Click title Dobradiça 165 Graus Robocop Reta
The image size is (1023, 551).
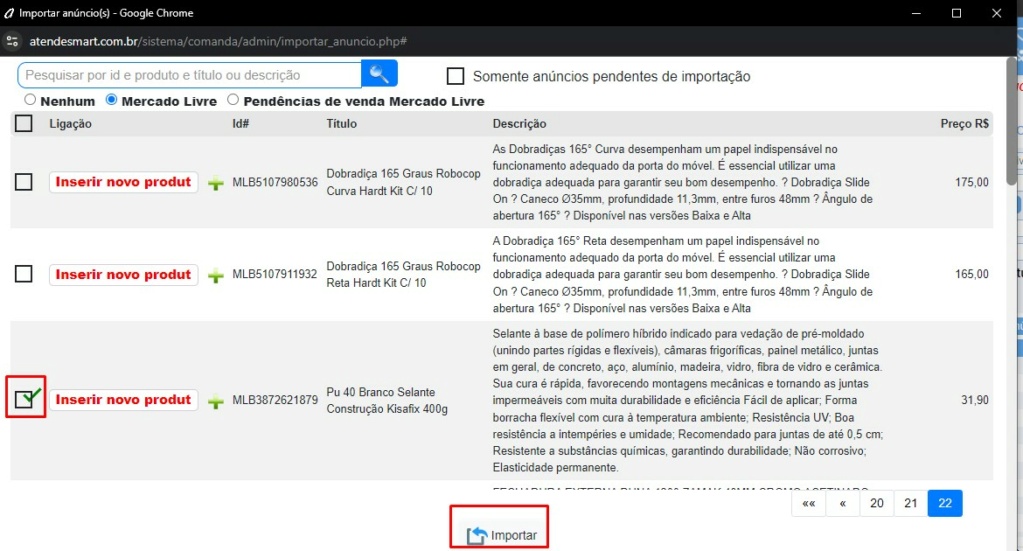[403, 275]
